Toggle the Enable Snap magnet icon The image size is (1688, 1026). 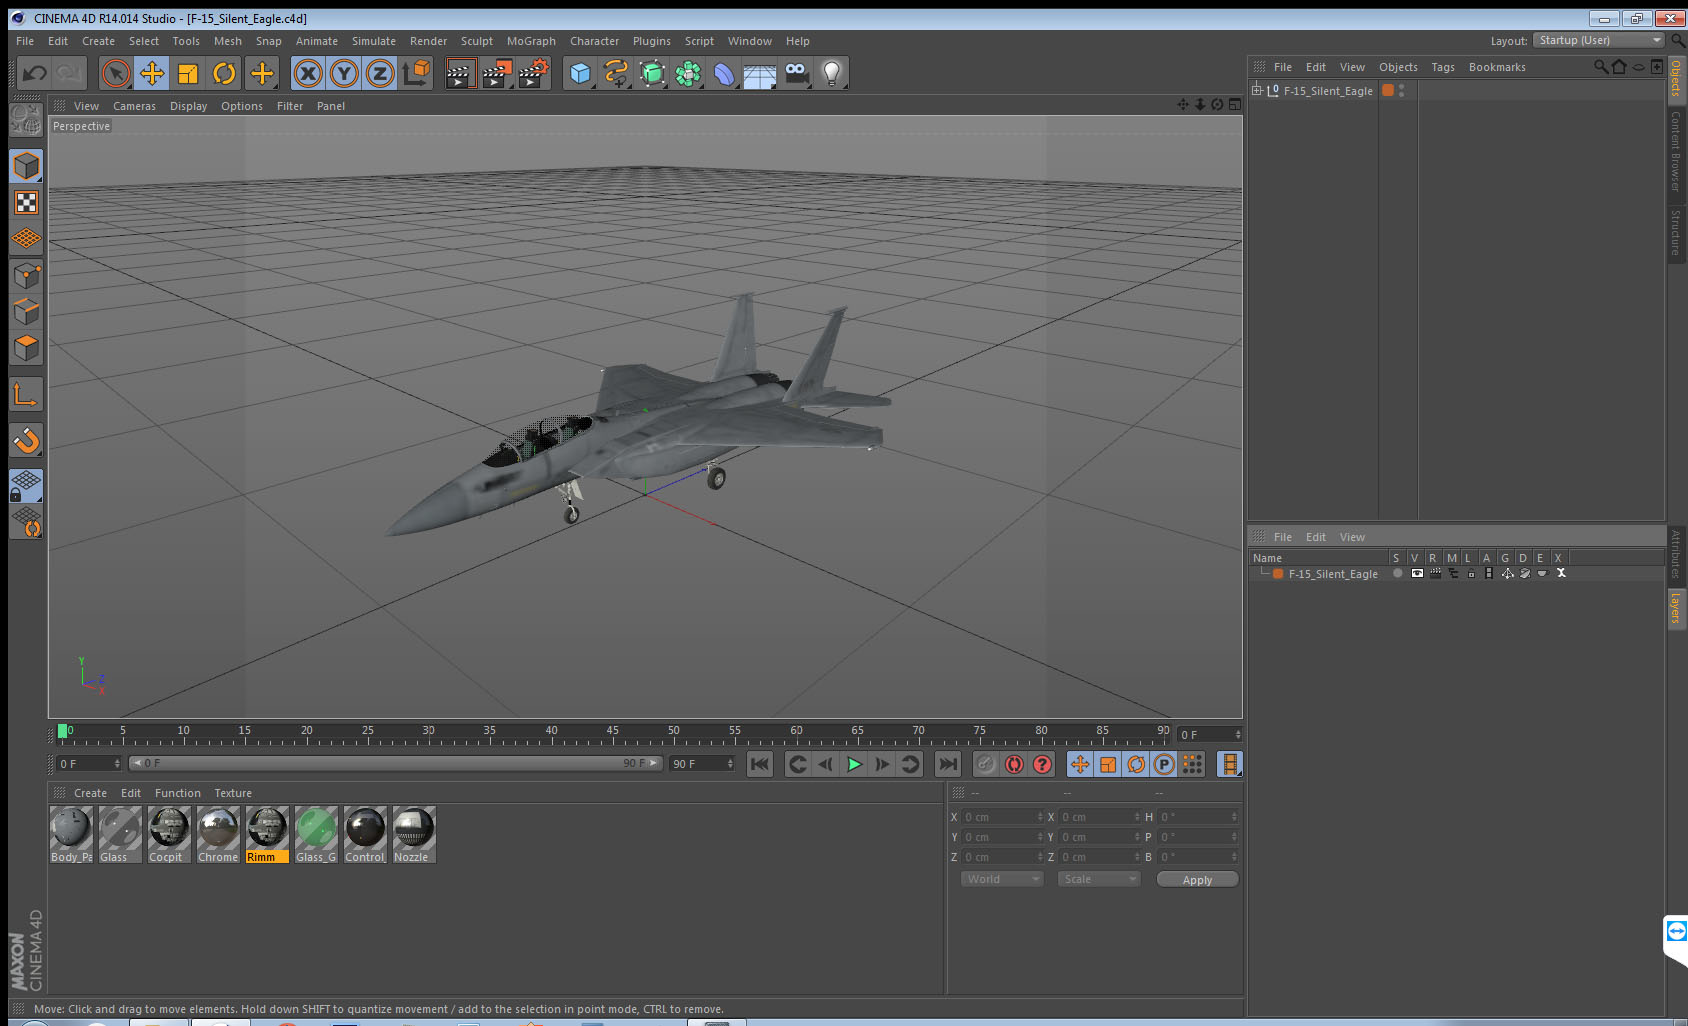coord(26,440)
